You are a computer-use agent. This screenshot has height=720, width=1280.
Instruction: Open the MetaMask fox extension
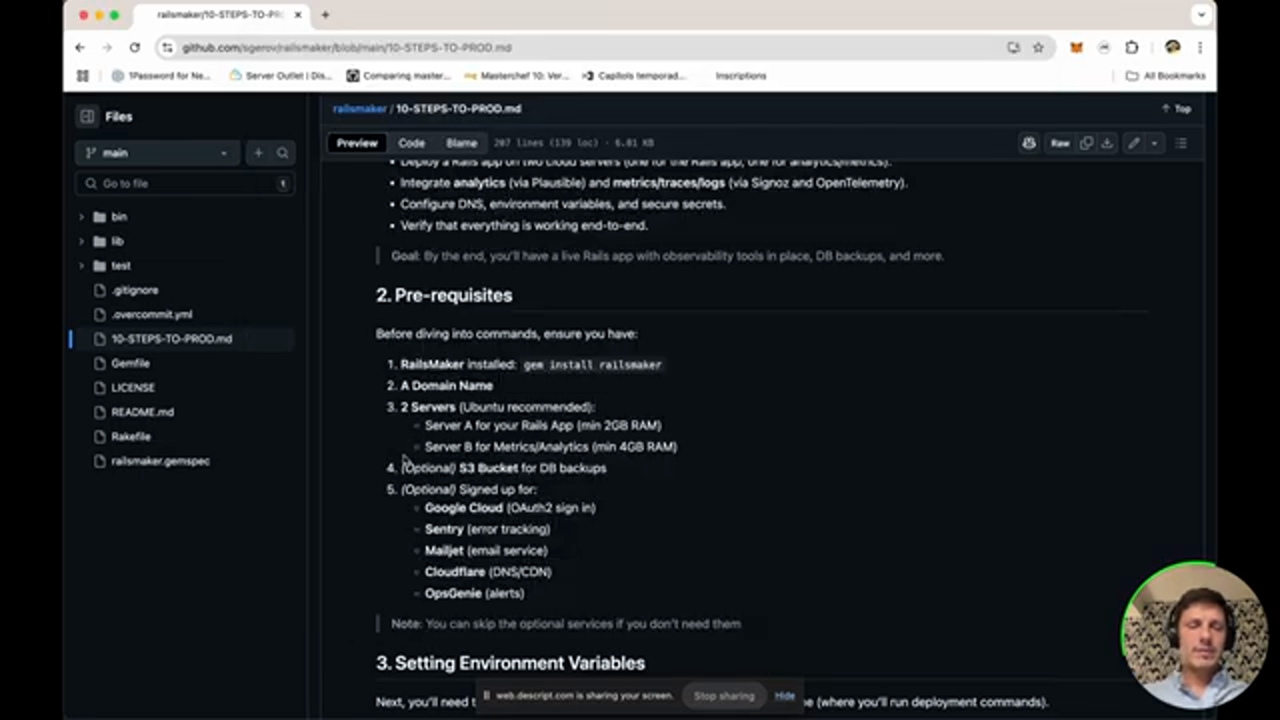pyautogui.click(x=1076, y=47)
